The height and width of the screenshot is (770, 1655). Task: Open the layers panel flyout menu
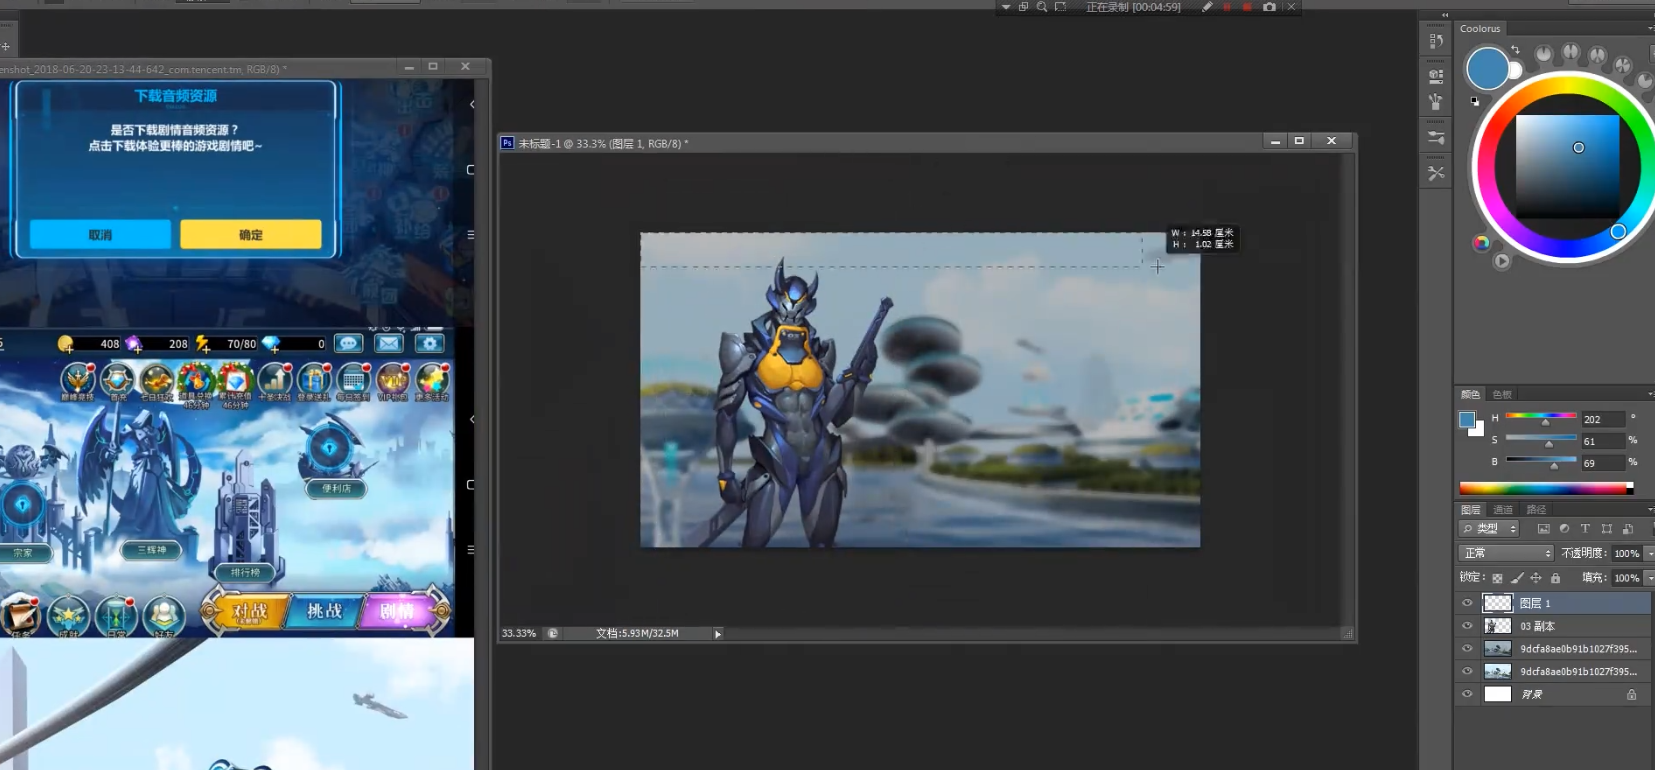(x=1650, y=509)
